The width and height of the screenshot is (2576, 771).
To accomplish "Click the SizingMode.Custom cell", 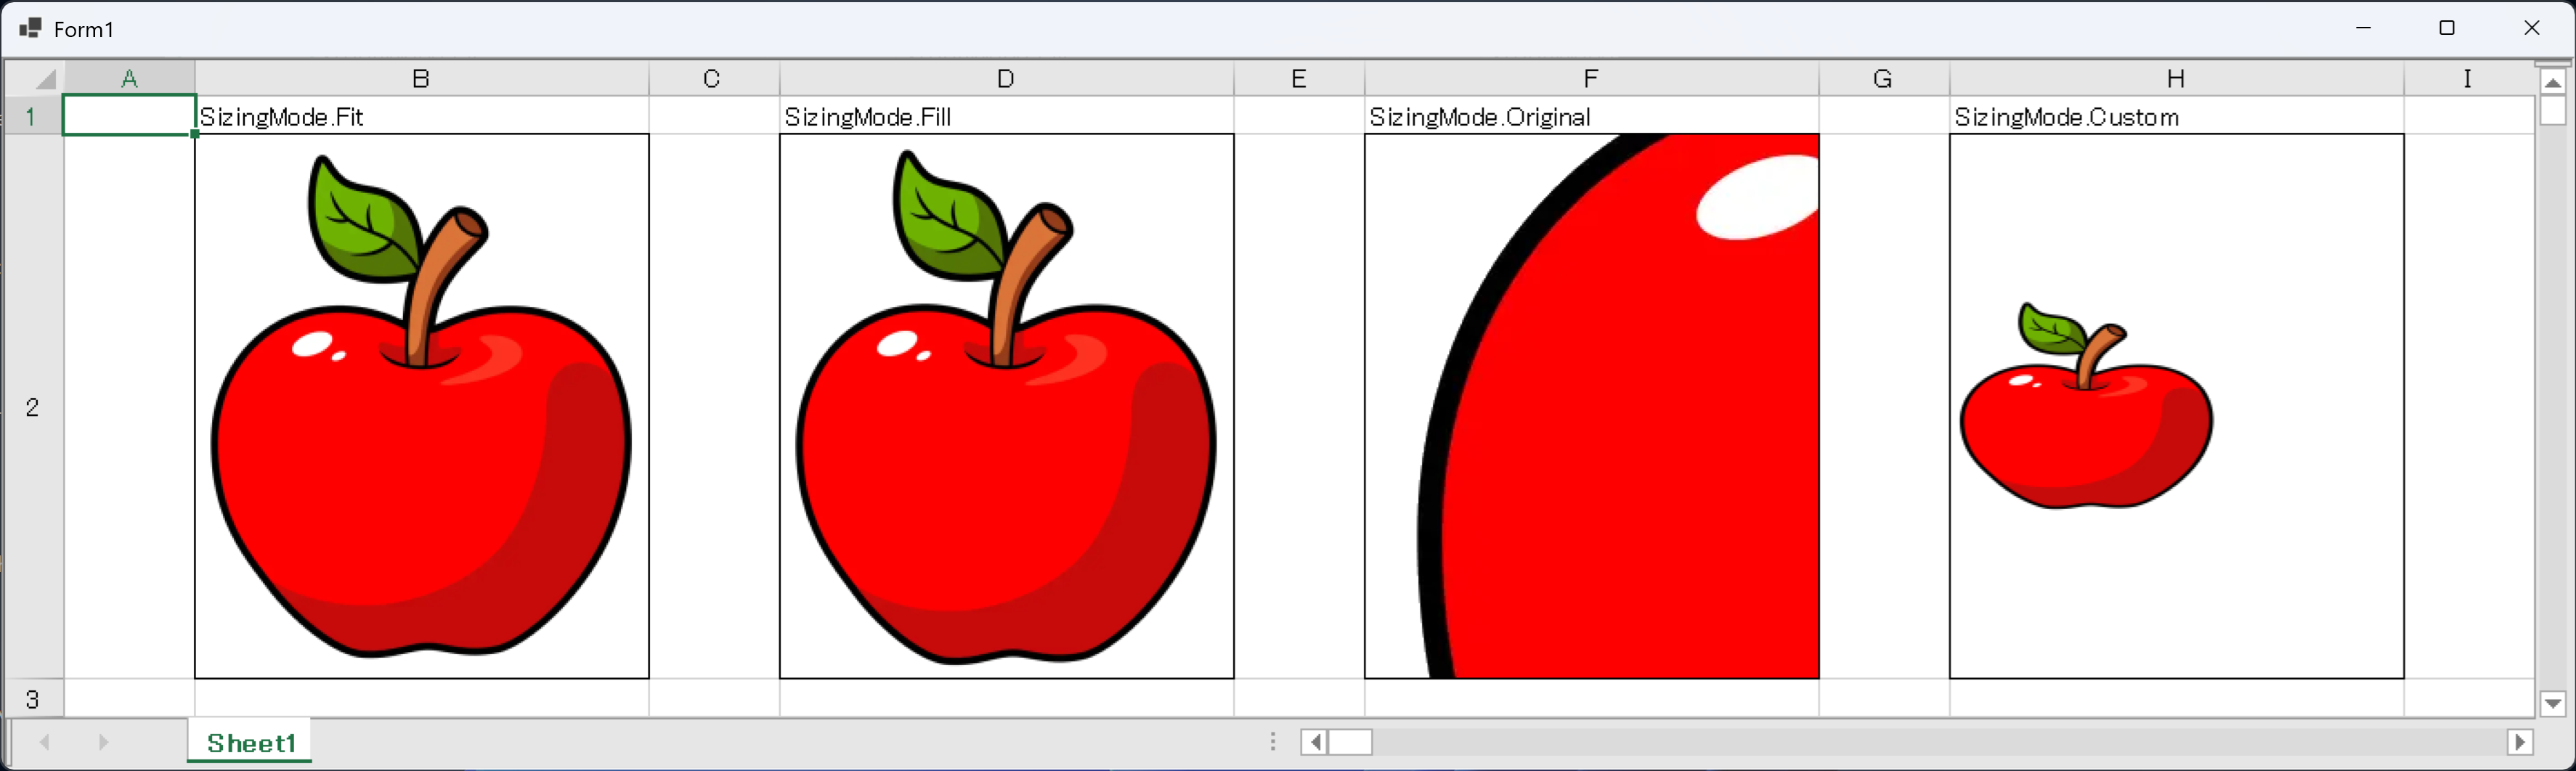I will [2176, 115].
